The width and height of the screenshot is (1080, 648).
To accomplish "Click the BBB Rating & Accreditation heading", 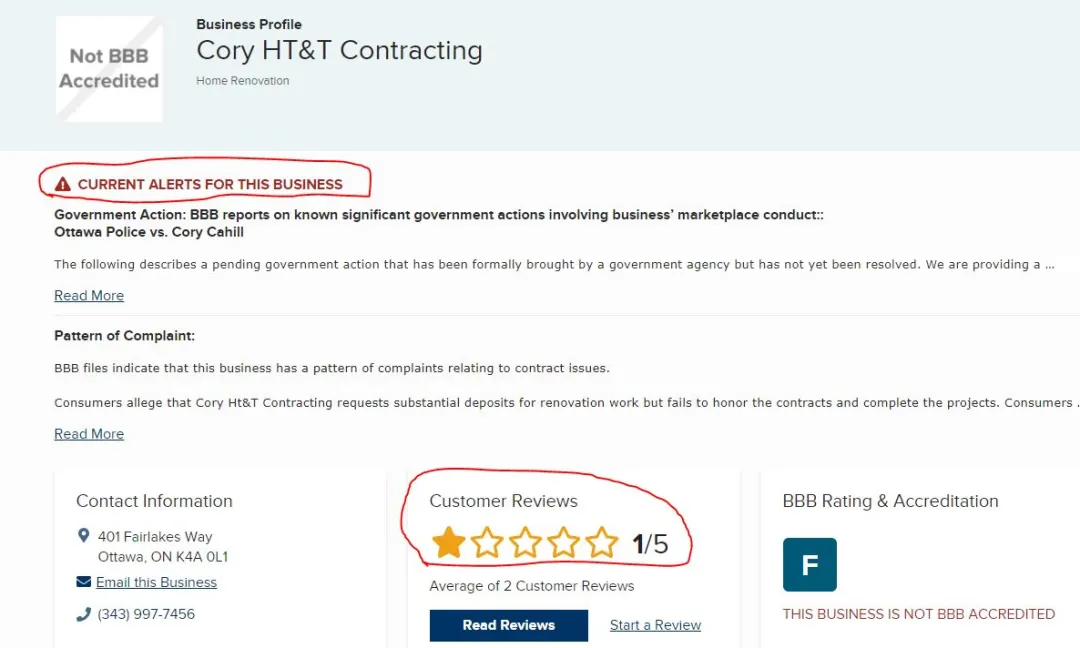I will coord(891,501).
